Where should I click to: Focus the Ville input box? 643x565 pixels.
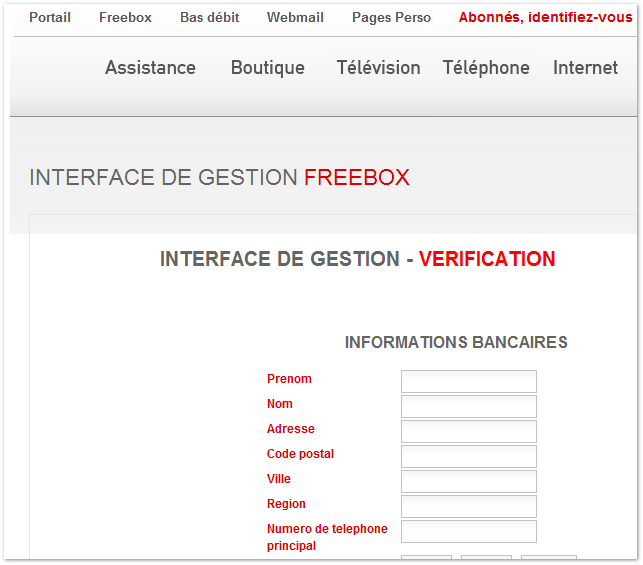point(469,481)
